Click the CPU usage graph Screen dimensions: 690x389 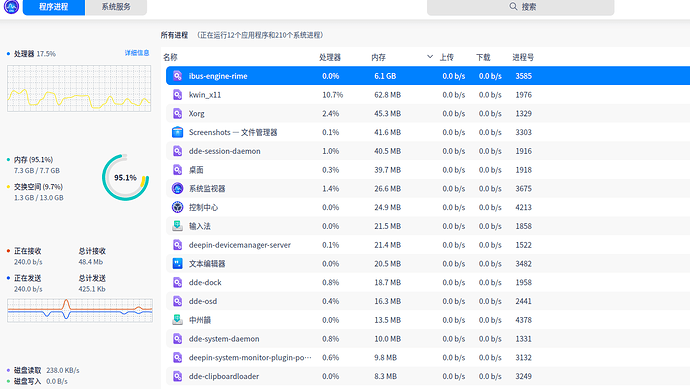79,88
